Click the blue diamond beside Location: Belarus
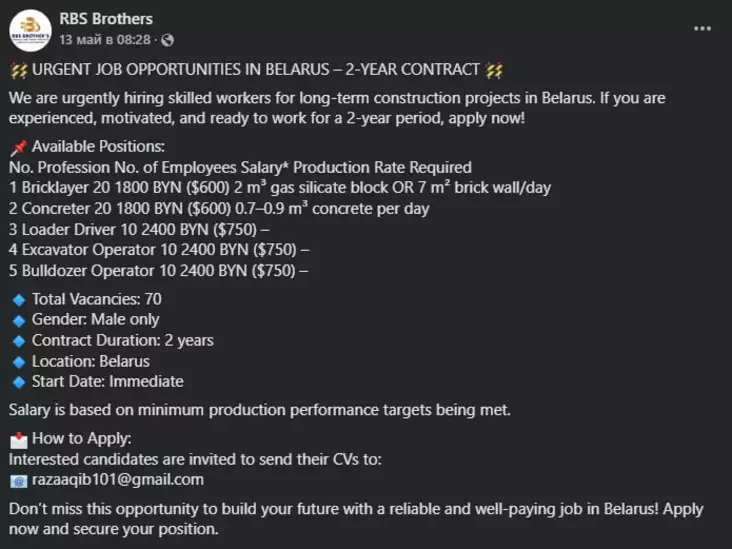 (x=19, y=362)
